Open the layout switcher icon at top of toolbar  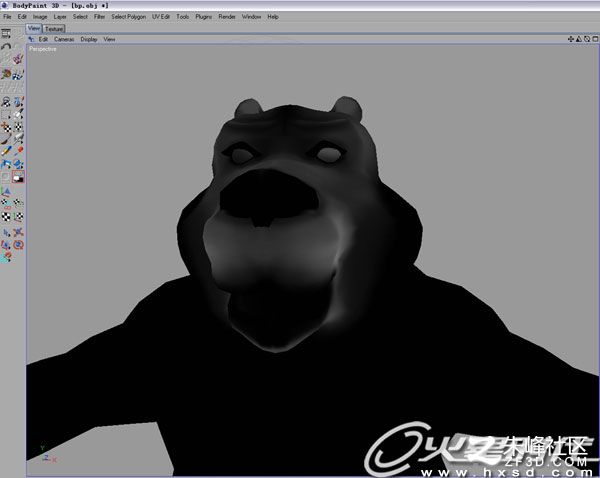tap(6, 34)
